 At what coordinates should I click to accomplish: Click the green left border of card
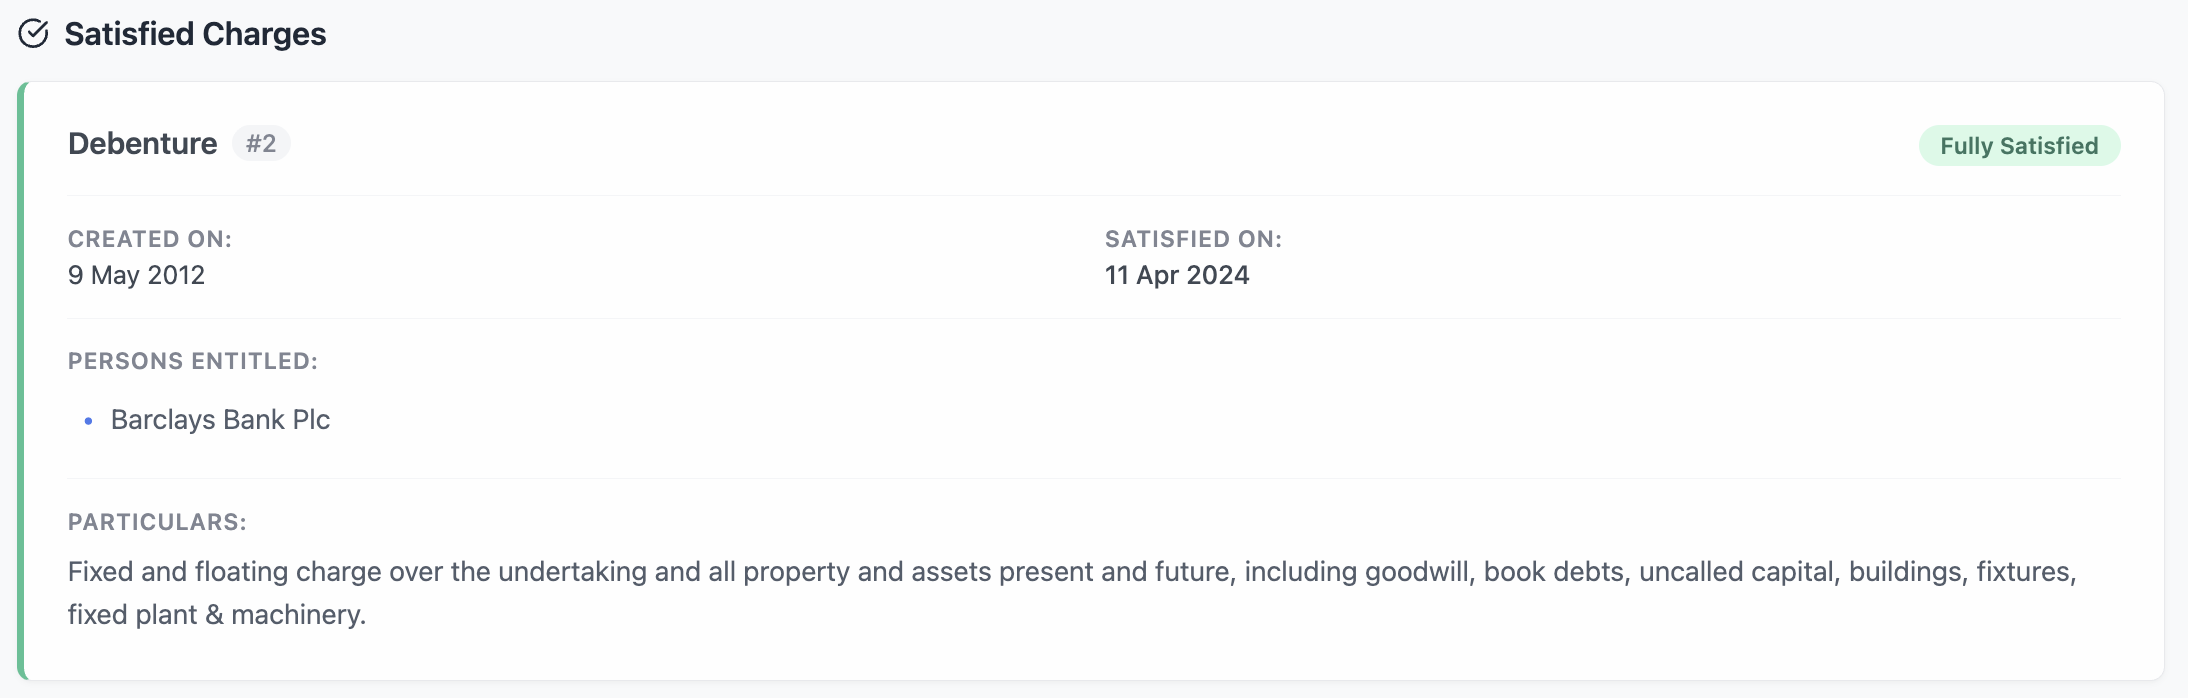click(x=21, y=380)
